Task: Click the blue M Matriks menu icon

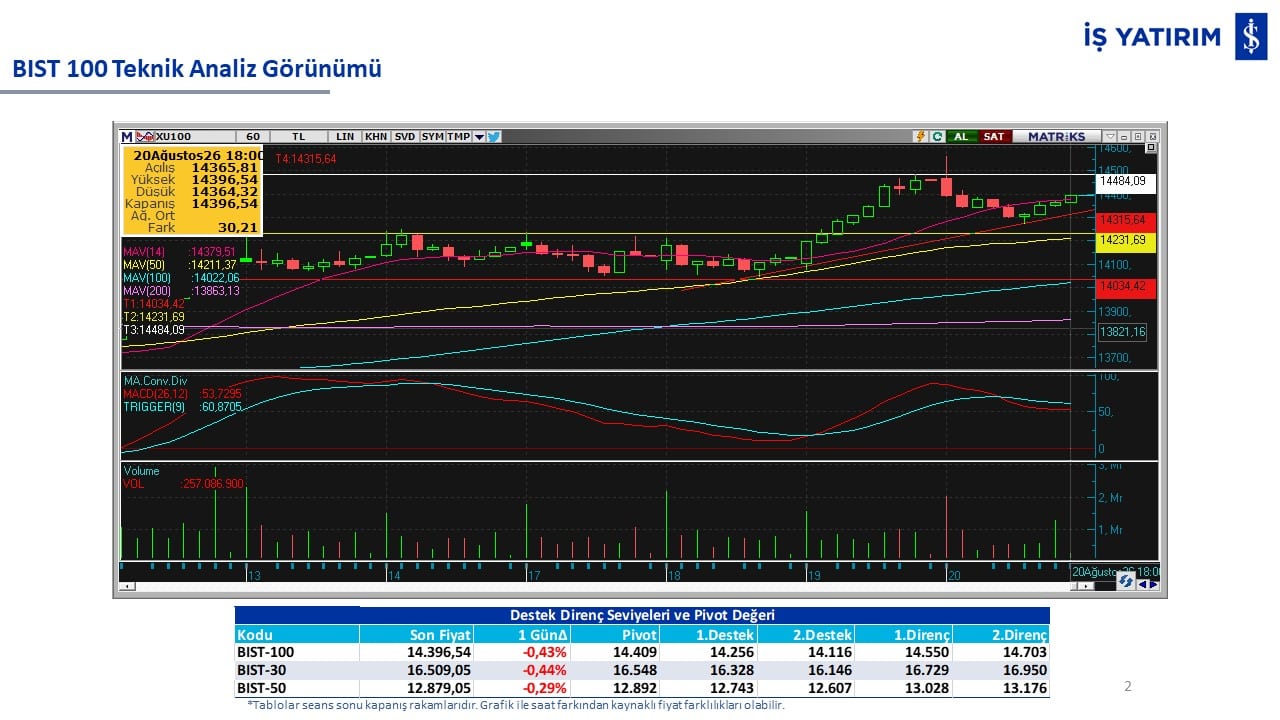Action: [127, 136]
